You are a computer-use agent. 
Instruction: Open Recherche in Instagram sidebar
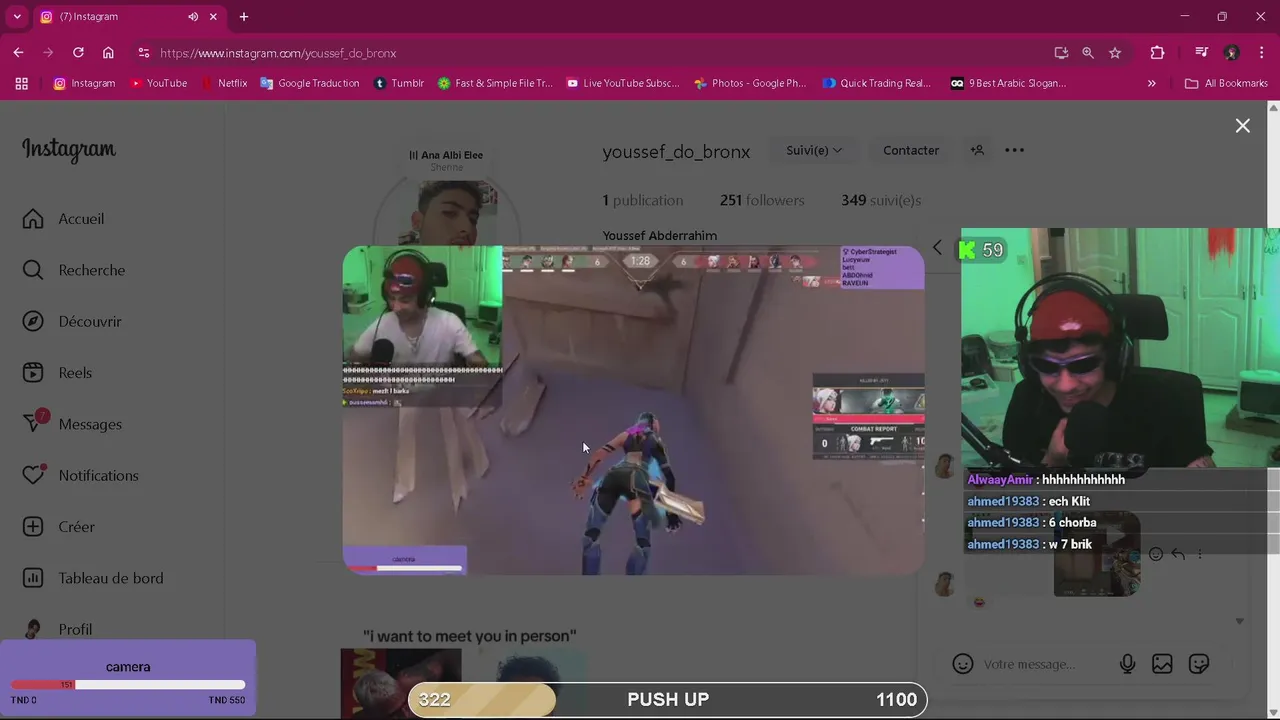coord(74,270)
